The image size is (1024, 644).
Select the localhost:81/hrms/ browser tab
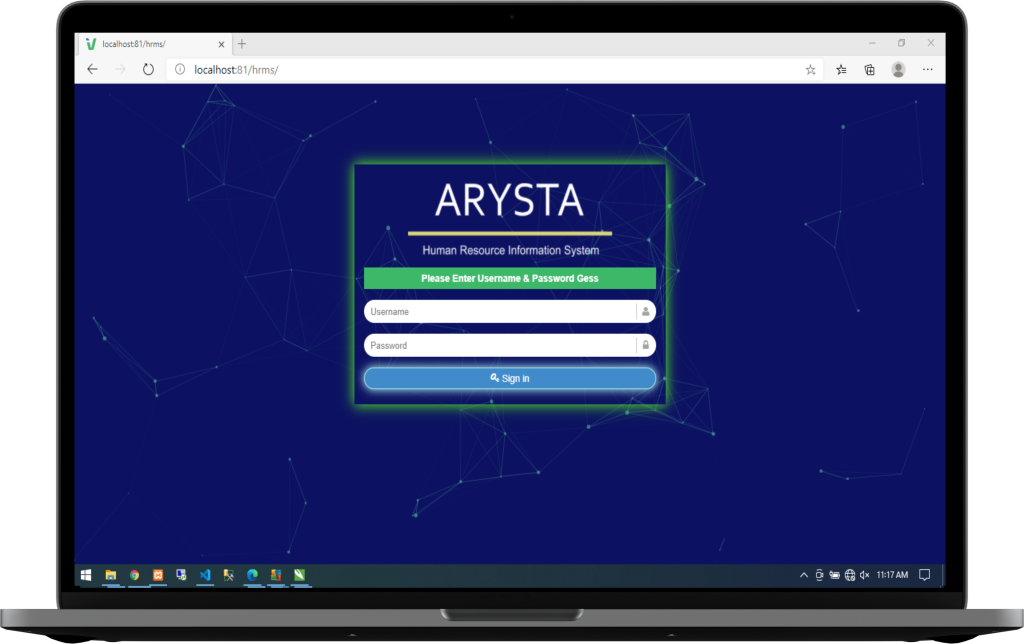pyautogui.click(x=153, y=44)
